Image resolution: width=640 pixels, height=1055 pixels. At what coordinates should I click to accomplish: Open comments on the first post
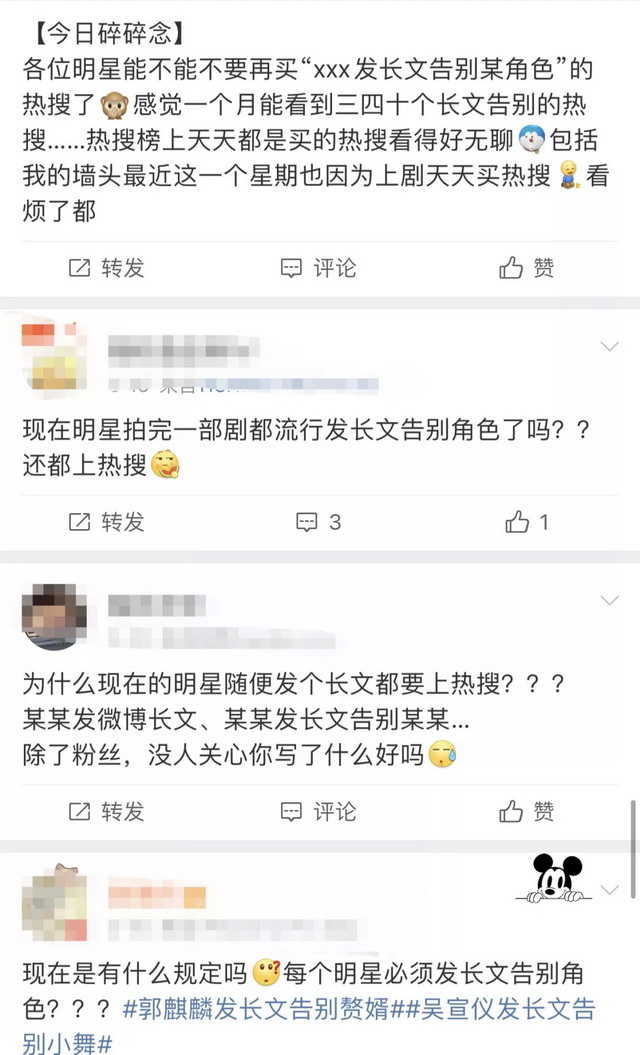pyautogui.click(x=318, y=268)
